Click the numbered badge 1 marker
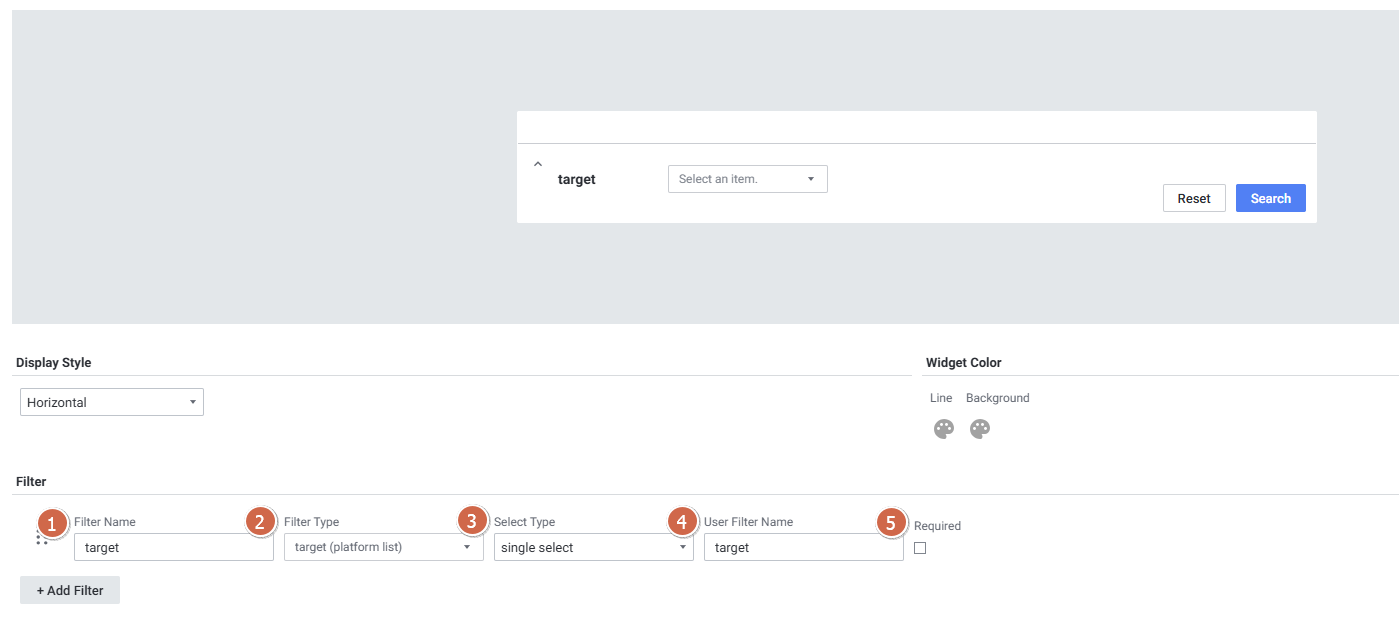Screen dimensions: 1399x628 click(52, 522)
